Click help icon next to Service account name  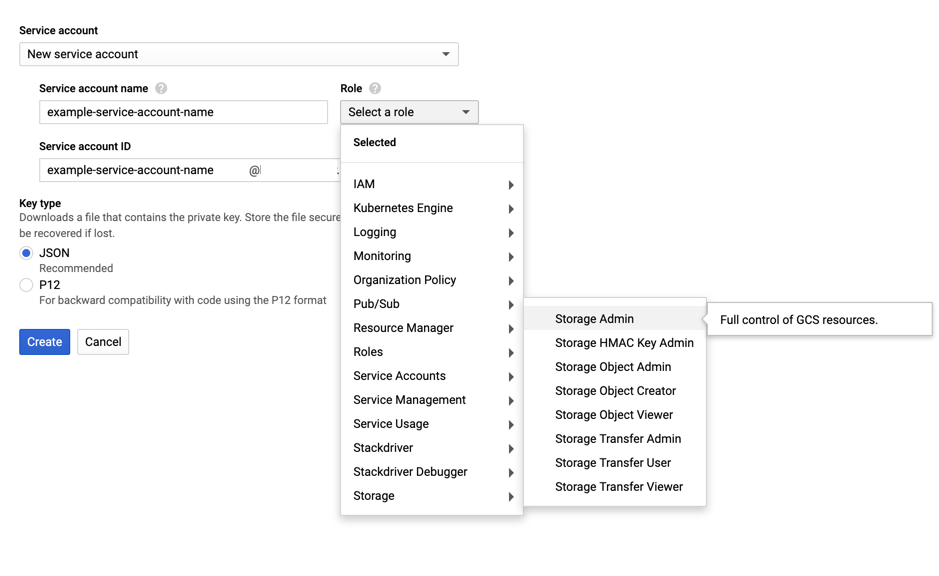tap(161, 88)
